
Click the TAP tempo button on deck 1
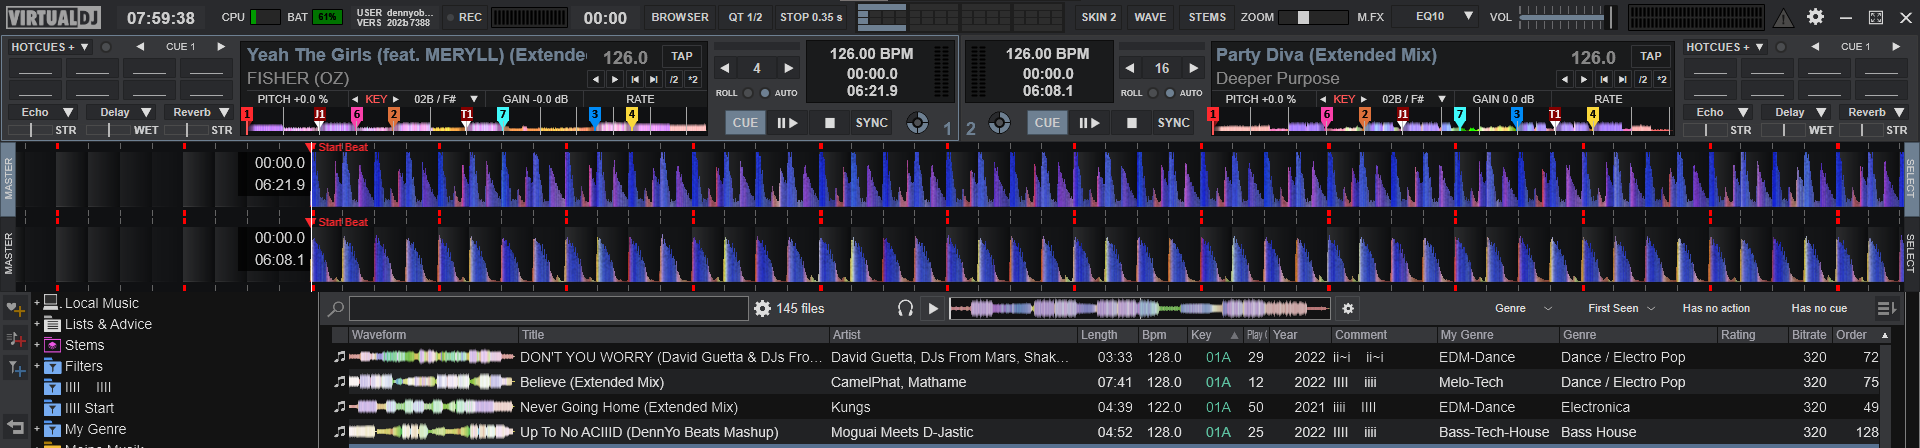pos(682,56)
